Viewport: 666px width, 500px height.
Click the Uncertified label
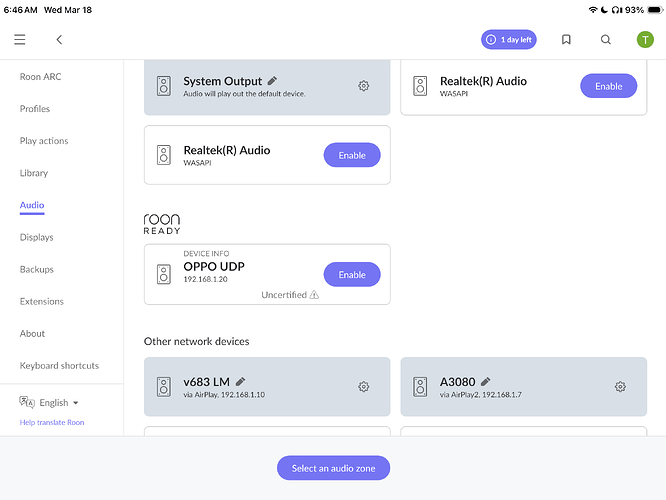(284, 294)
